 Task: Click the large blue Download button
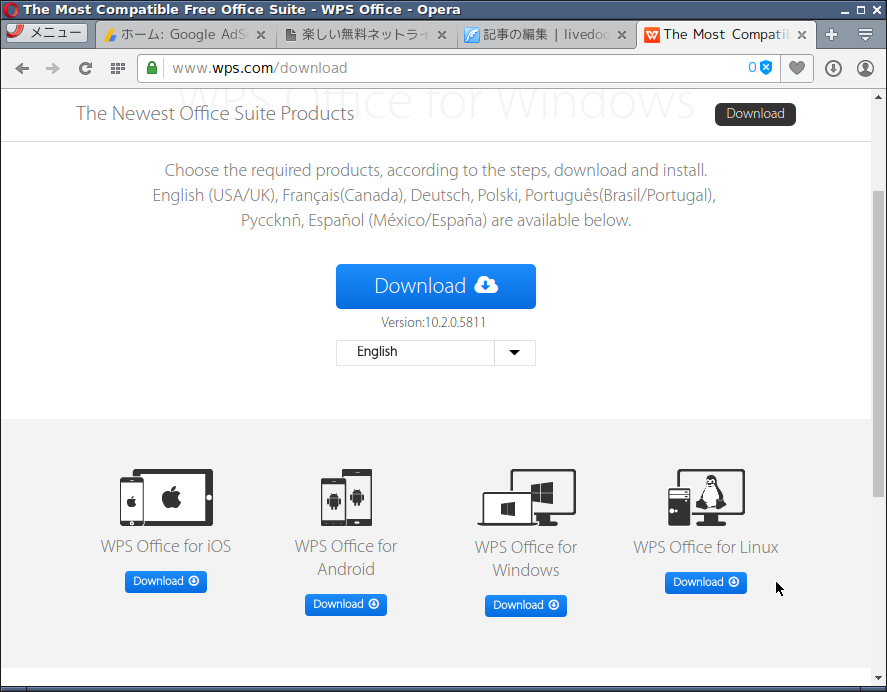pyautogui.click(x=436, y=286)
